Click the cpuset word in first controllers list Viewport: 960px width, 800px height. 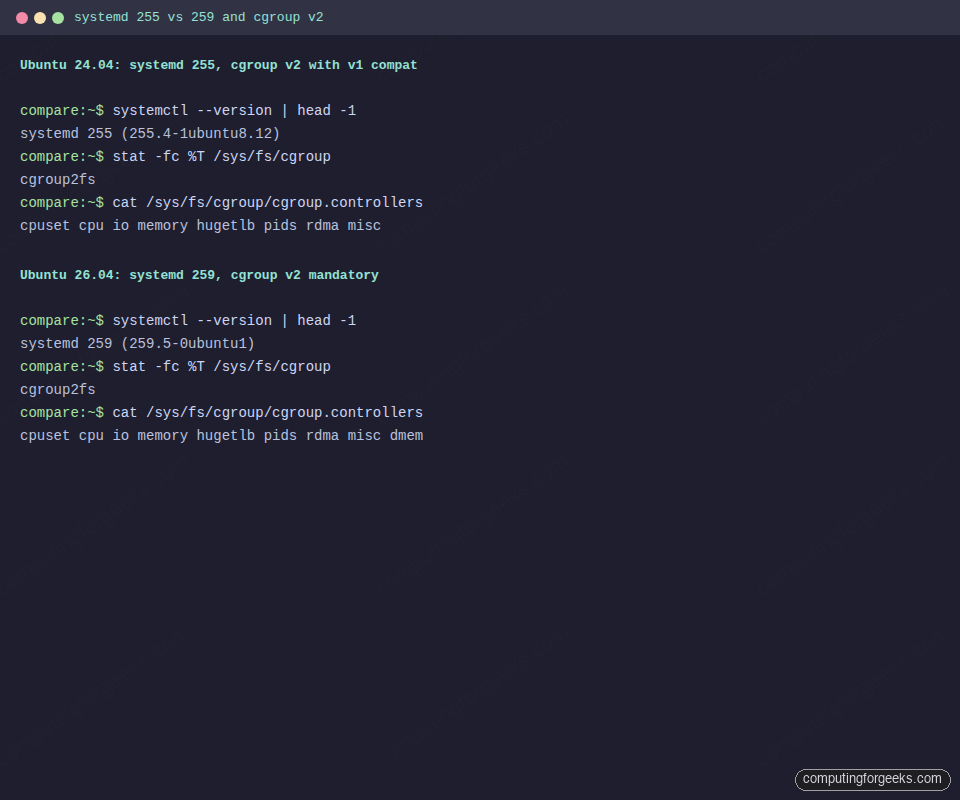(x=44, y=225)
